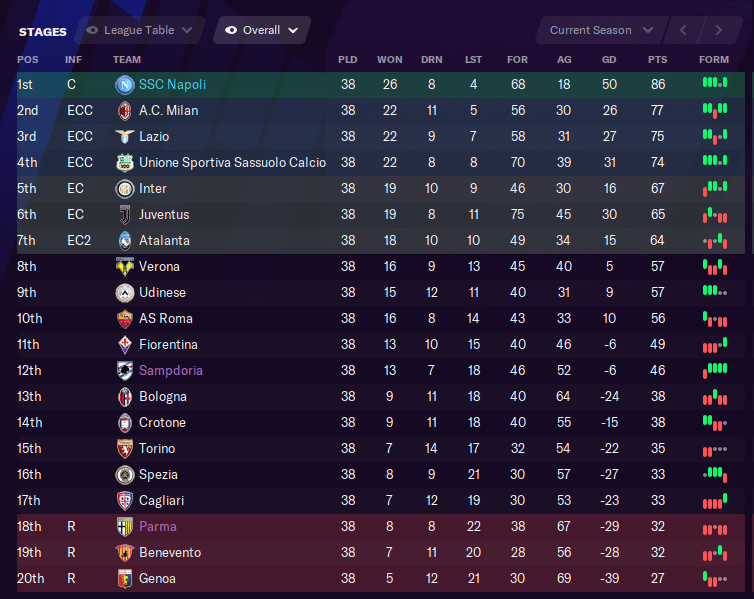Open the Atalanta team name link
Viewport: 754px width, 599px height.
click(164, 240)
